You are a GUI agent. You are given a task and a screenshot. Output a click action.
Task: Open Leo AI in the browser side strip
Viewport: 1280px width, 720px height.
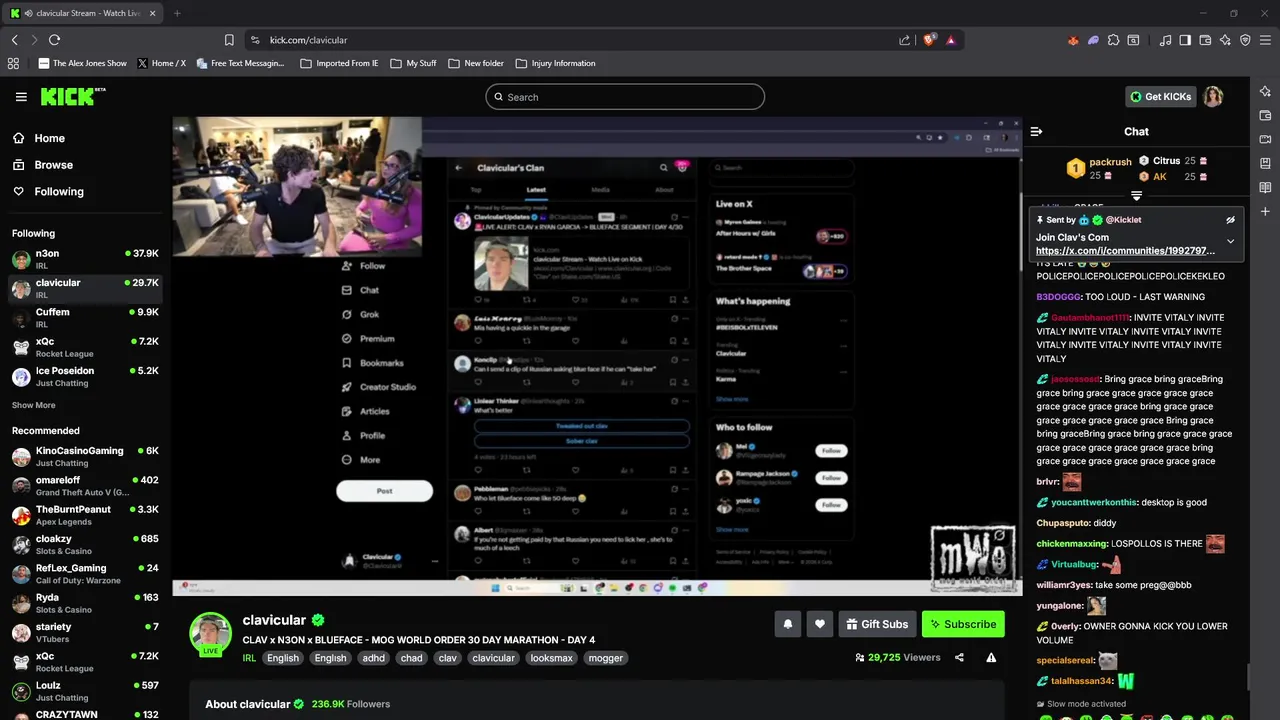pos(1265,91)
